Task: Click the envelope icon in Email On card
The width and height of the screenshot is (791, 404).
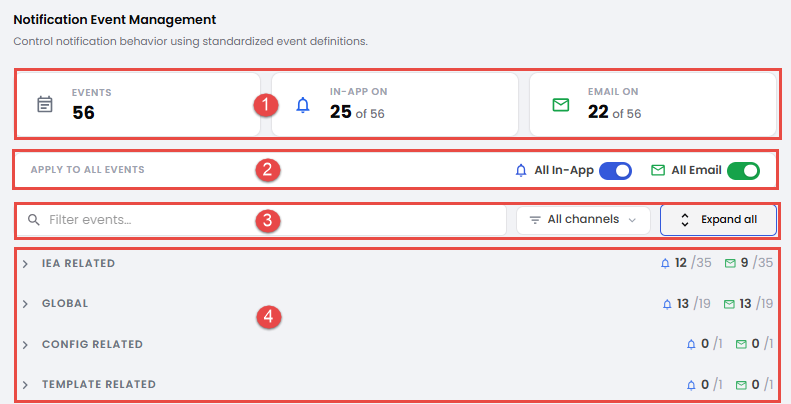Action: coord(561,105)
